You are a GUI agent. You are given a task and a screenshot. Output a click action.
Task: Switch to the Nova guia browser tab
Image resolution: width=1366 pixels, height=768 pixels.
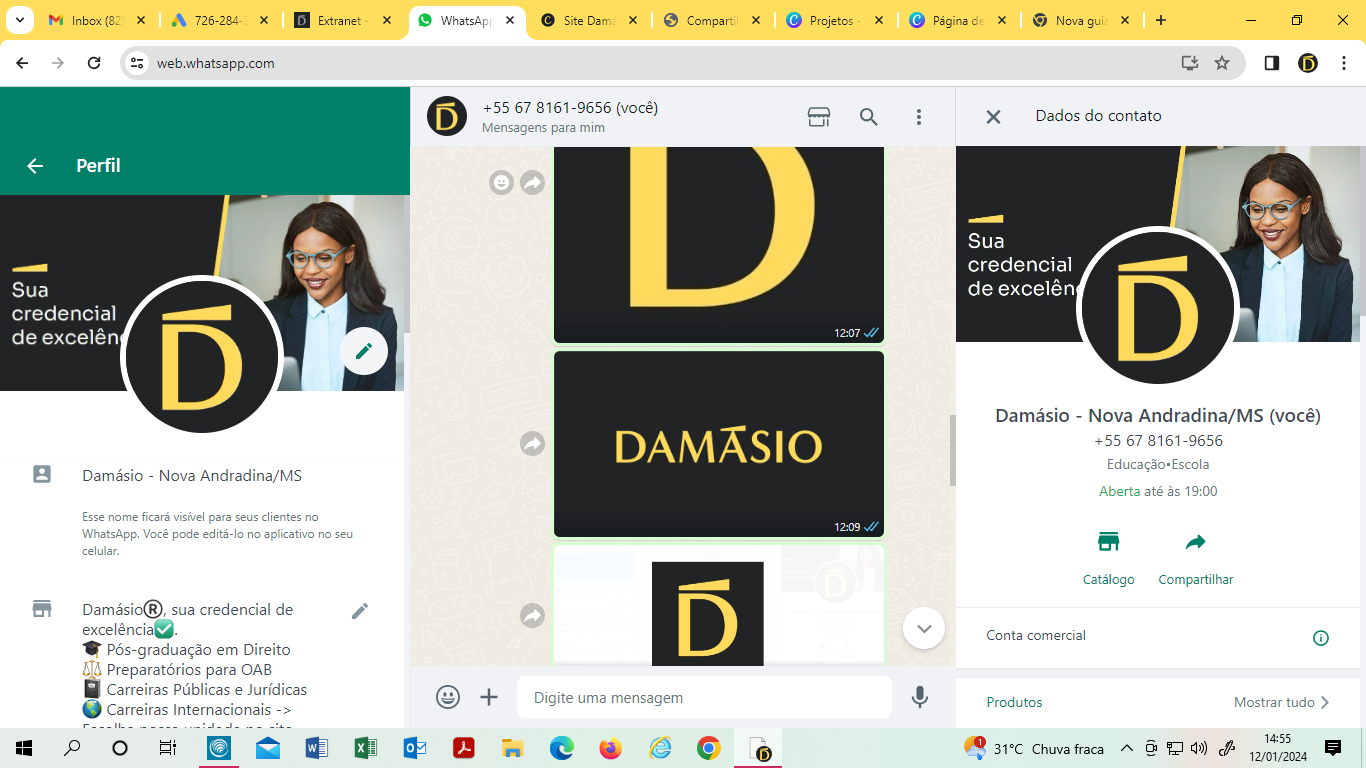(1081, 20)
